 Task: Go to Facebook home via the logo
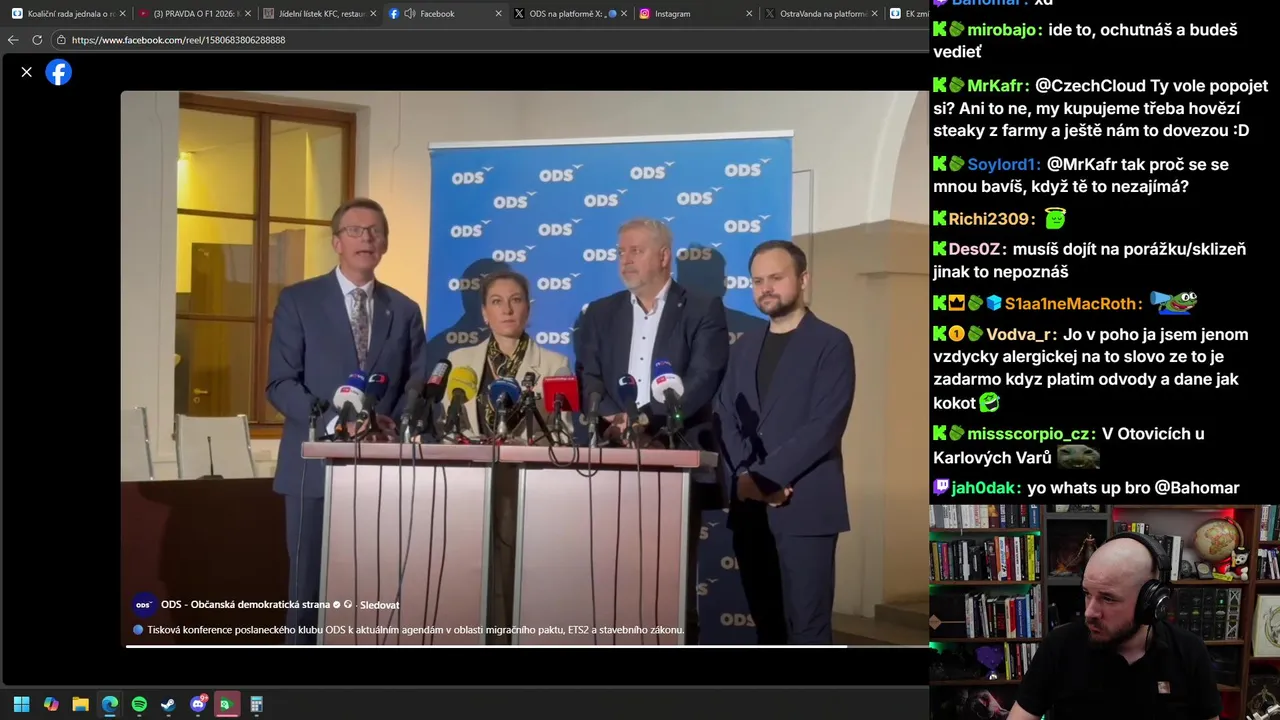pos(59,72)
